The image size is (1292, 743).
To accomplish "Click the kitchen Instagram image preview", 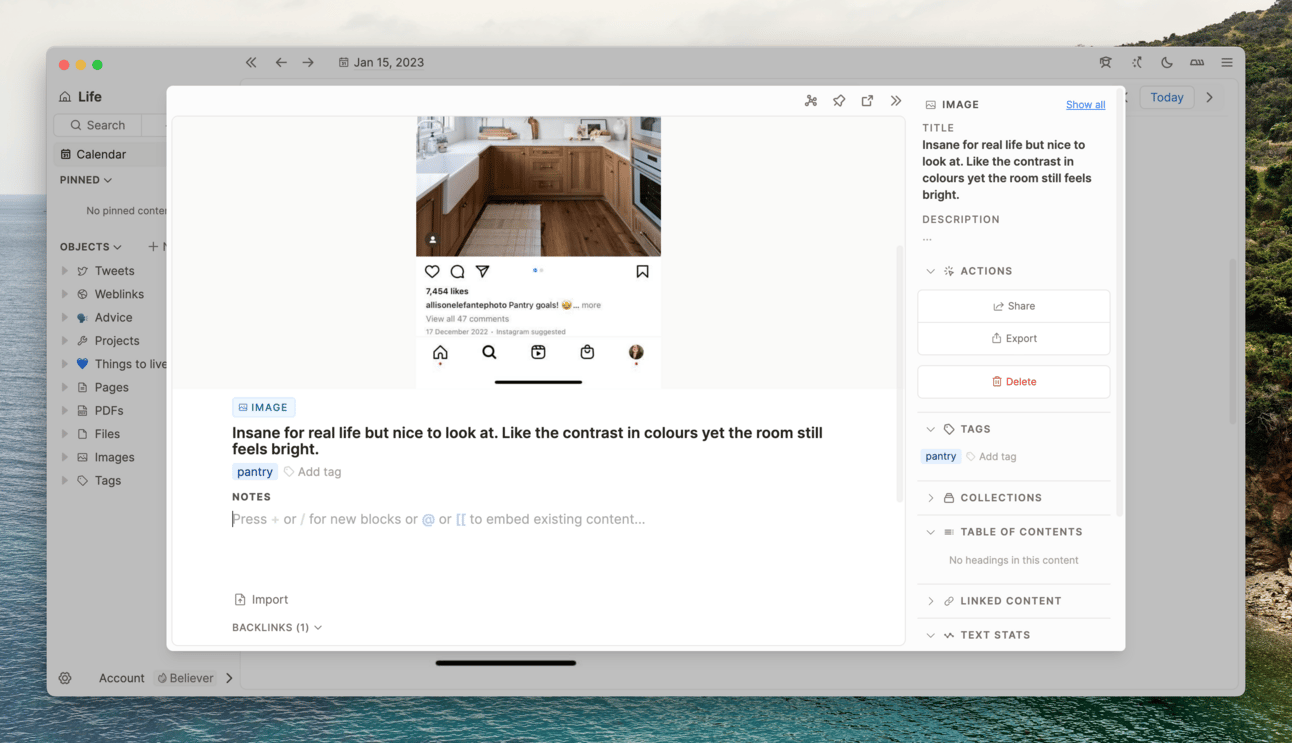I will tap(538, 251).
